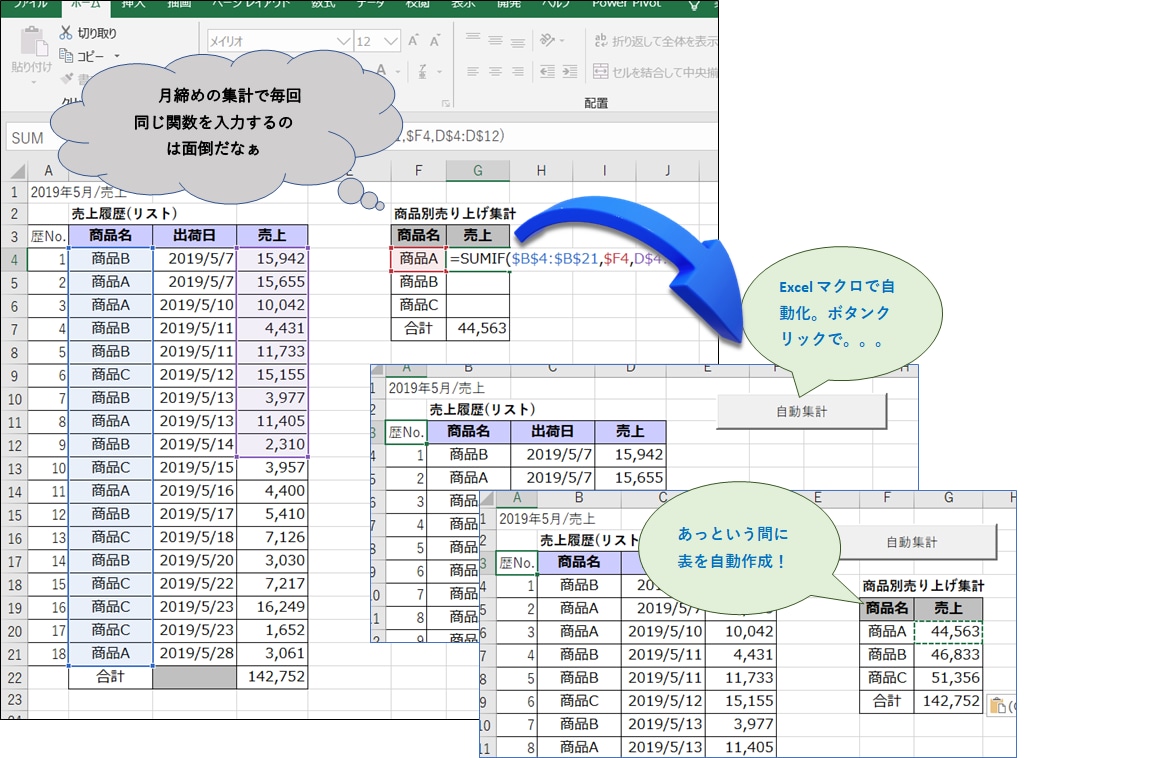Select main sheet cell 7,126
Image resolution: width=1152 pixels, height=758 pixels.
click(273, 537)
